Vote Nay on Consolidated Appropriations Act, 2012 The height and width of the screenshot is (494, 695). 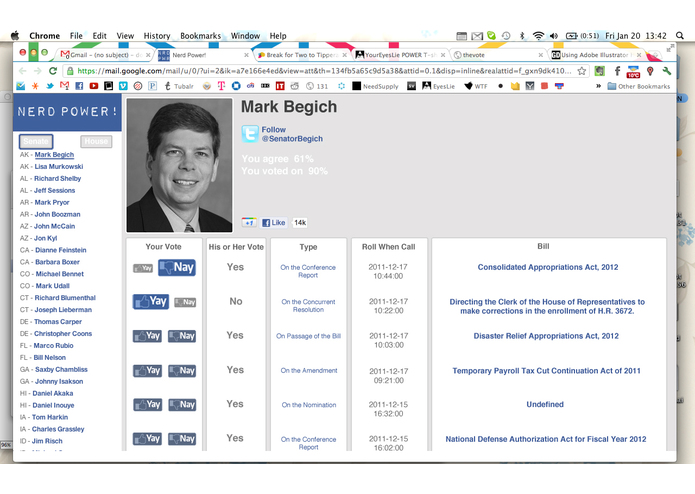tap(177, 267)
